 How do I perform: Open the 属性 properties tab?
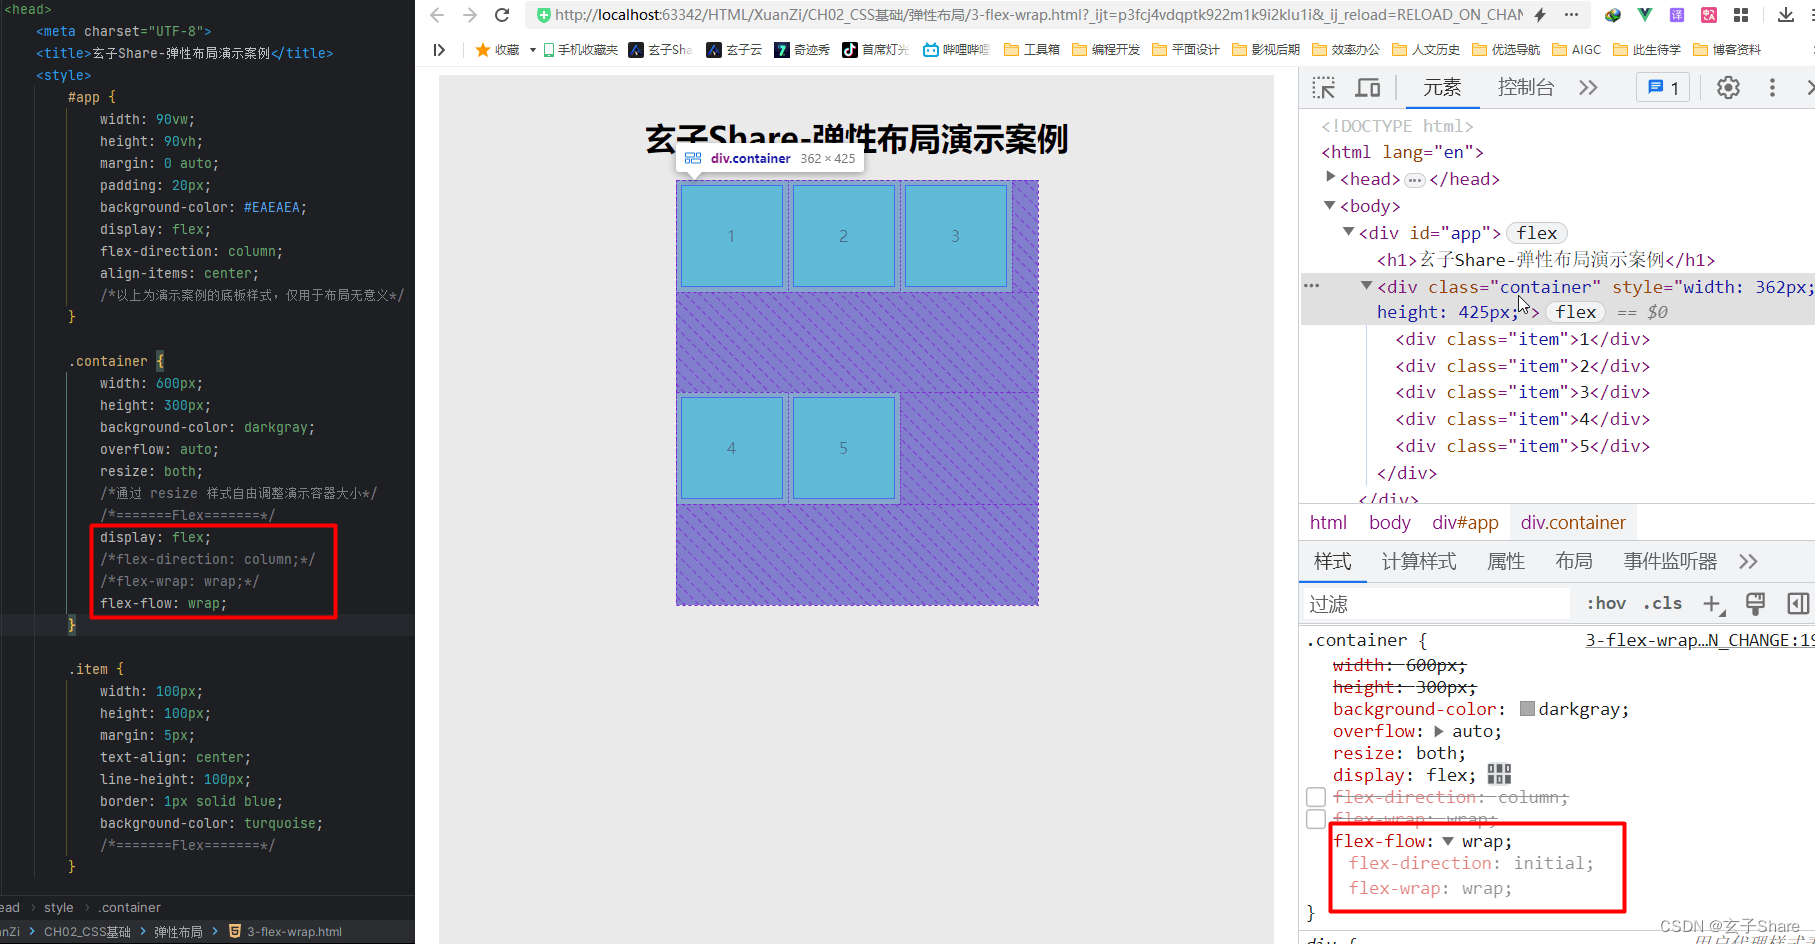tap(1506, 562)
